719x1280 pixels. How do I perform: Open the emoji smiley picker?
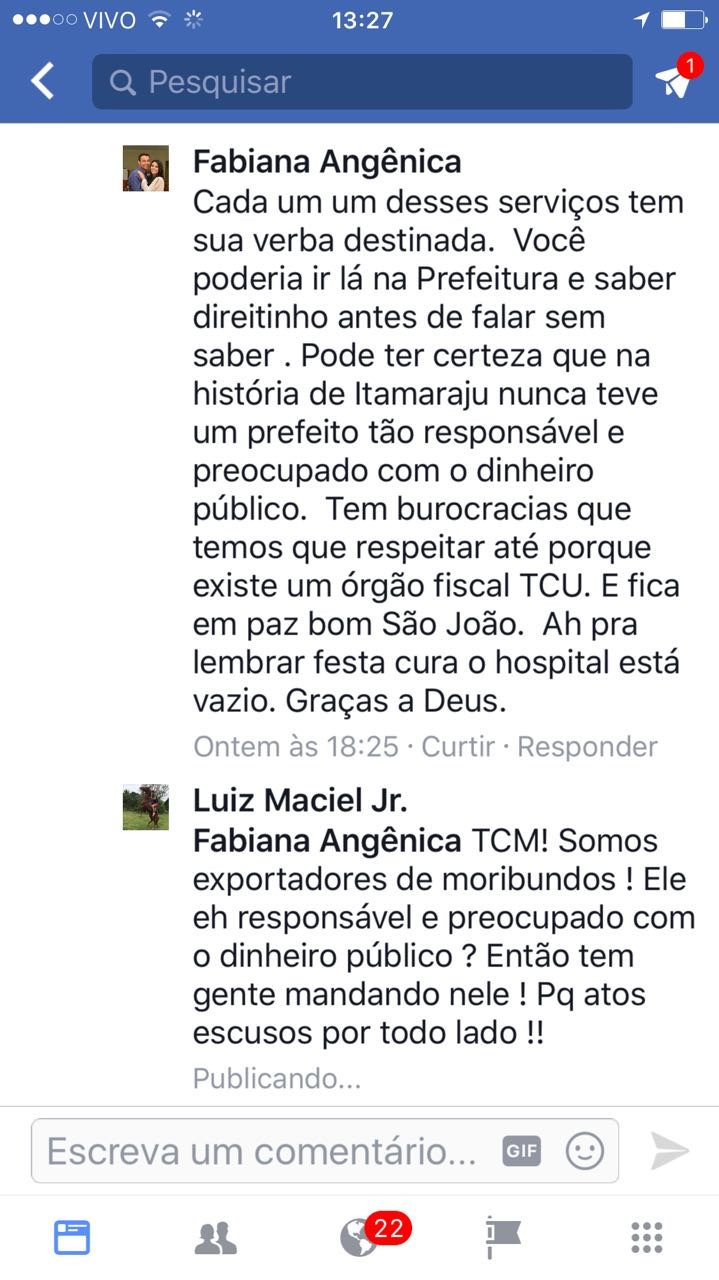click(585, 1151)
